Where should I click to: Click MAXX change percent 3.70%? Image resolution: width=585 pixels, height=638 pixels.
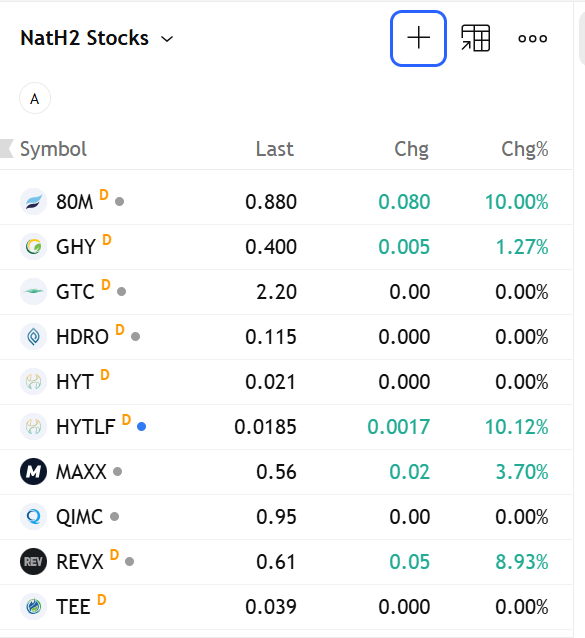[x=522, y=472]
